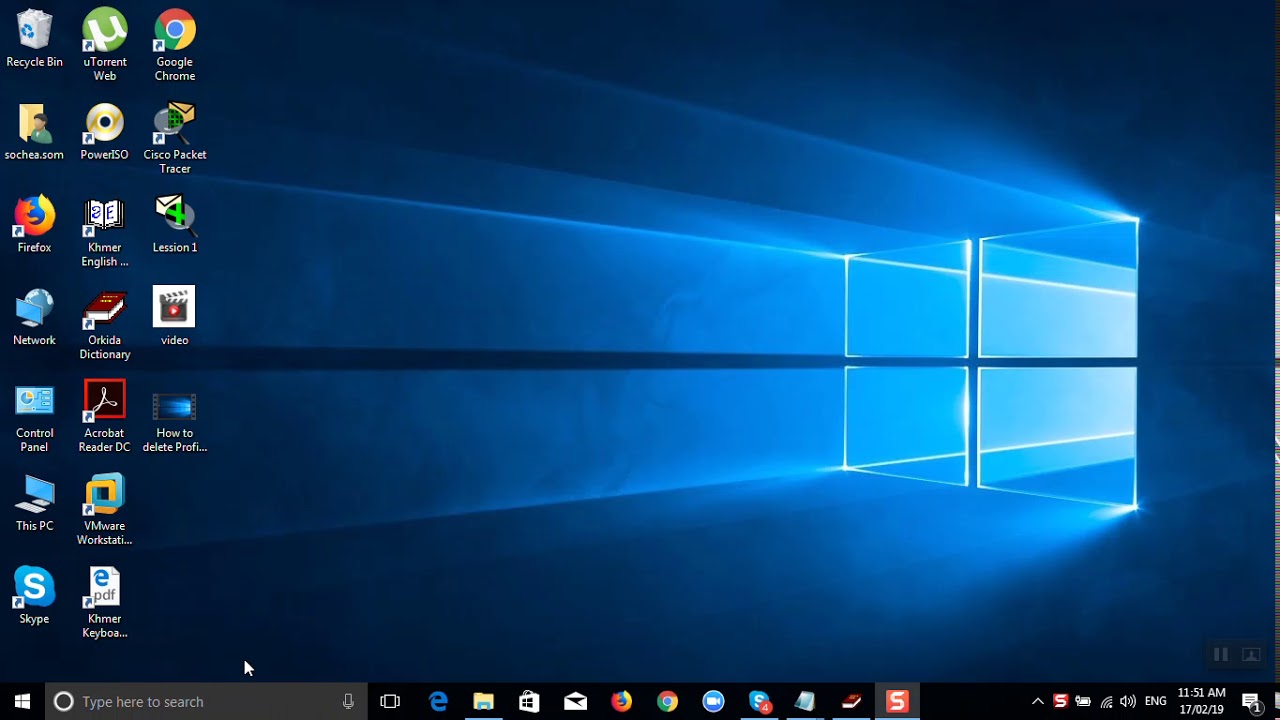The width and height of the screenshot is (1280, 720).
Task: Change the ENG input language
Action: click(1156, 701)
